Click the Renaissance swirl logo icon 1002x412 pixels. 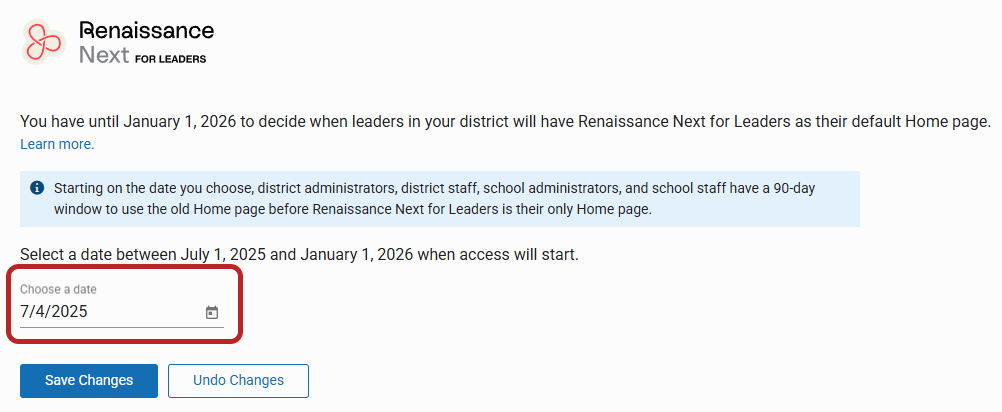43,42
